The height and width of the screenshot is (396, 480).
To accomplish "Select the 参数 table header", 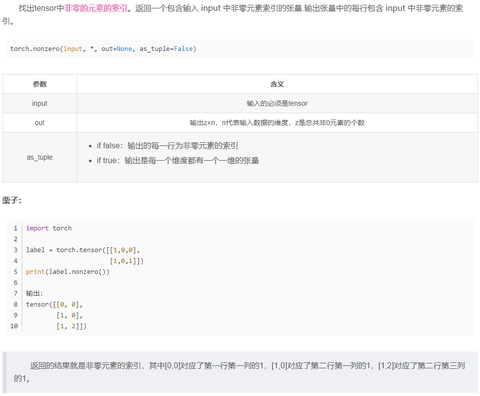I will (x=40, y=84).
